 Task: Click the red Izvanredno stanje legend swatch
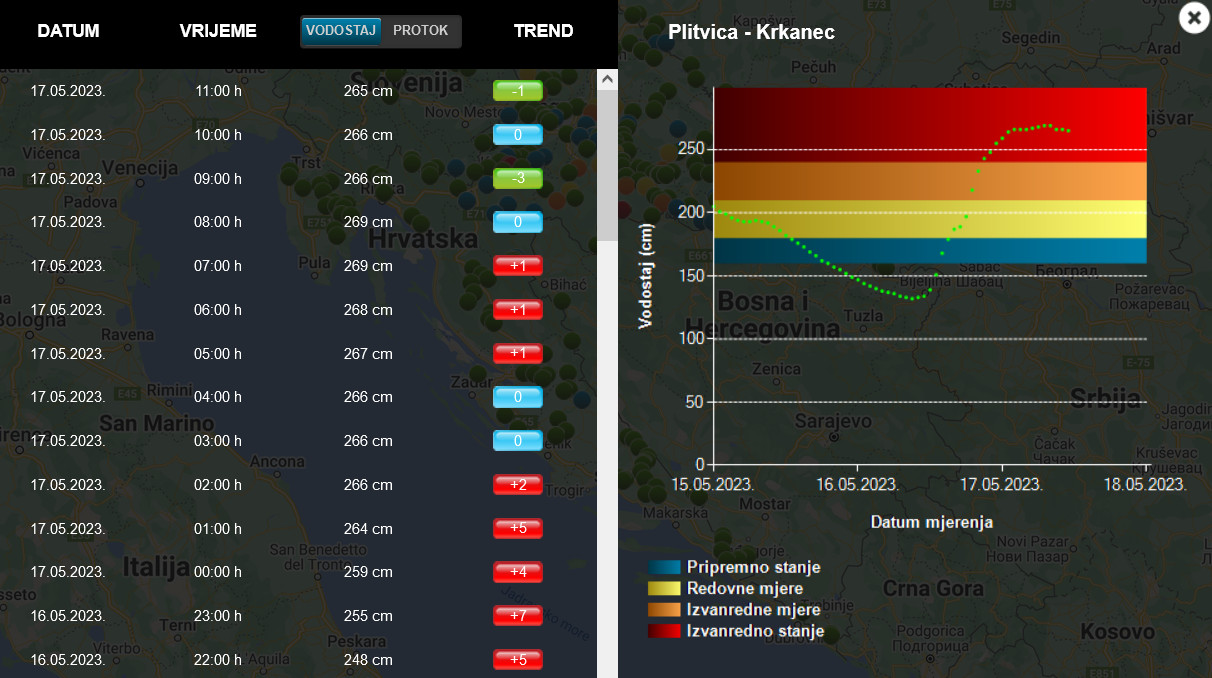click(x=664, y=631)
